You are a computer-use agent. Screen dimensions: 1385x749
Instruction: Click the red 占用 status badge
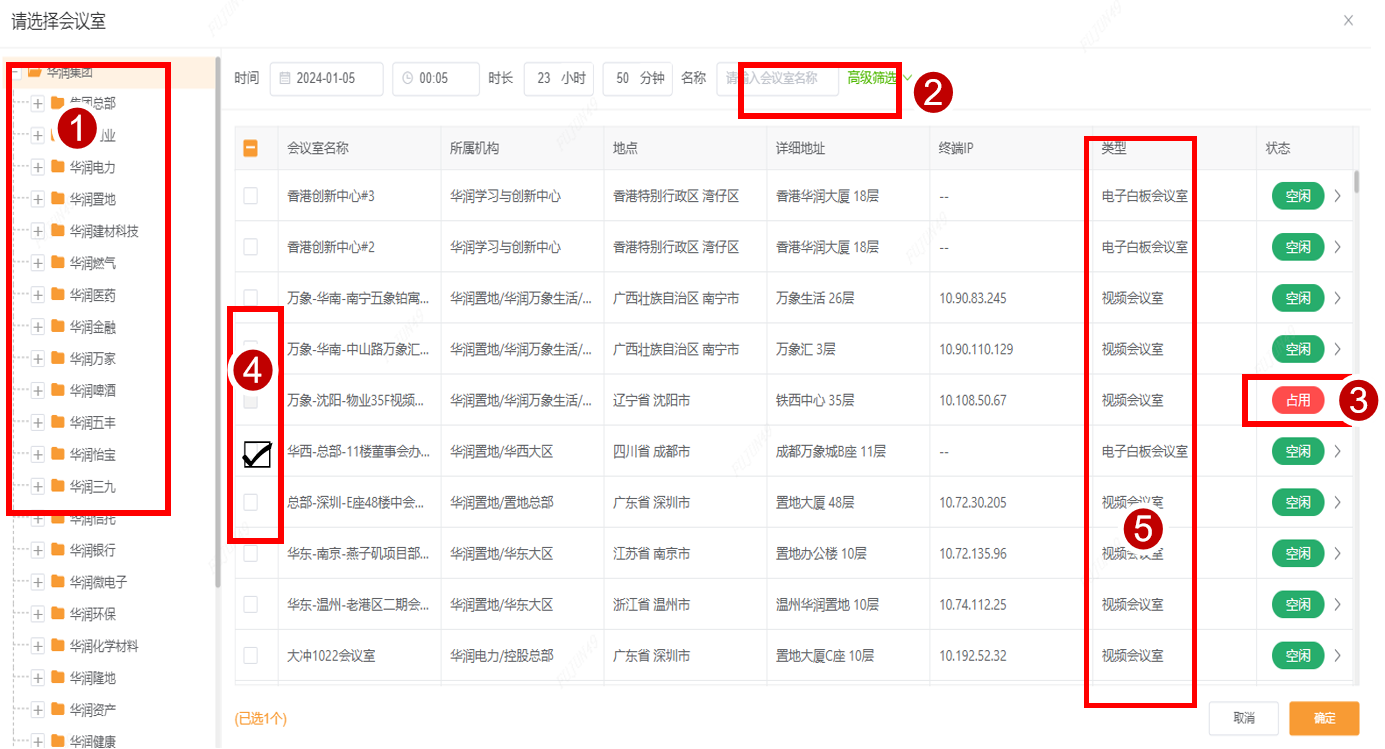(1297, 400)
